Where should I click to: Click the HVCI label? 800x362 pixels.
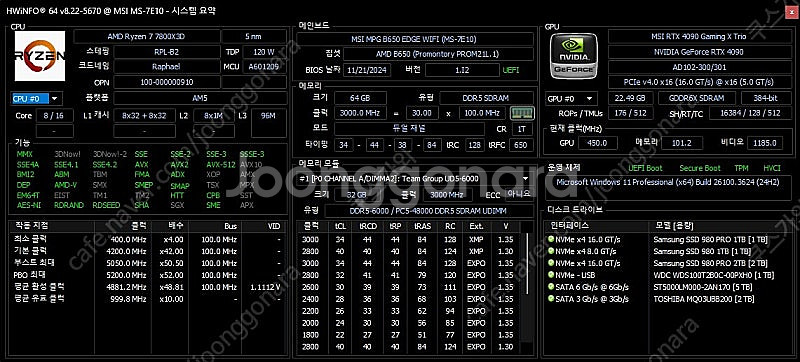tap(772, 168)
